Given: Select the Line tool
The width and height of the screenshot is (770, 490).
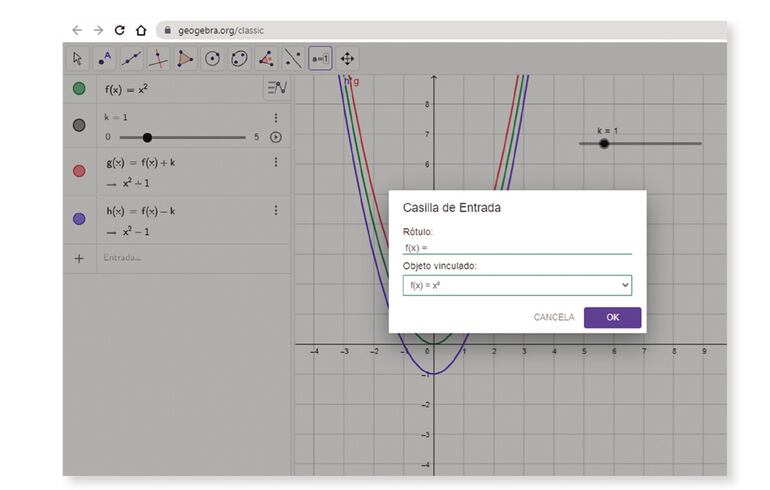Looking at the screenshot, I should (132, 59).
